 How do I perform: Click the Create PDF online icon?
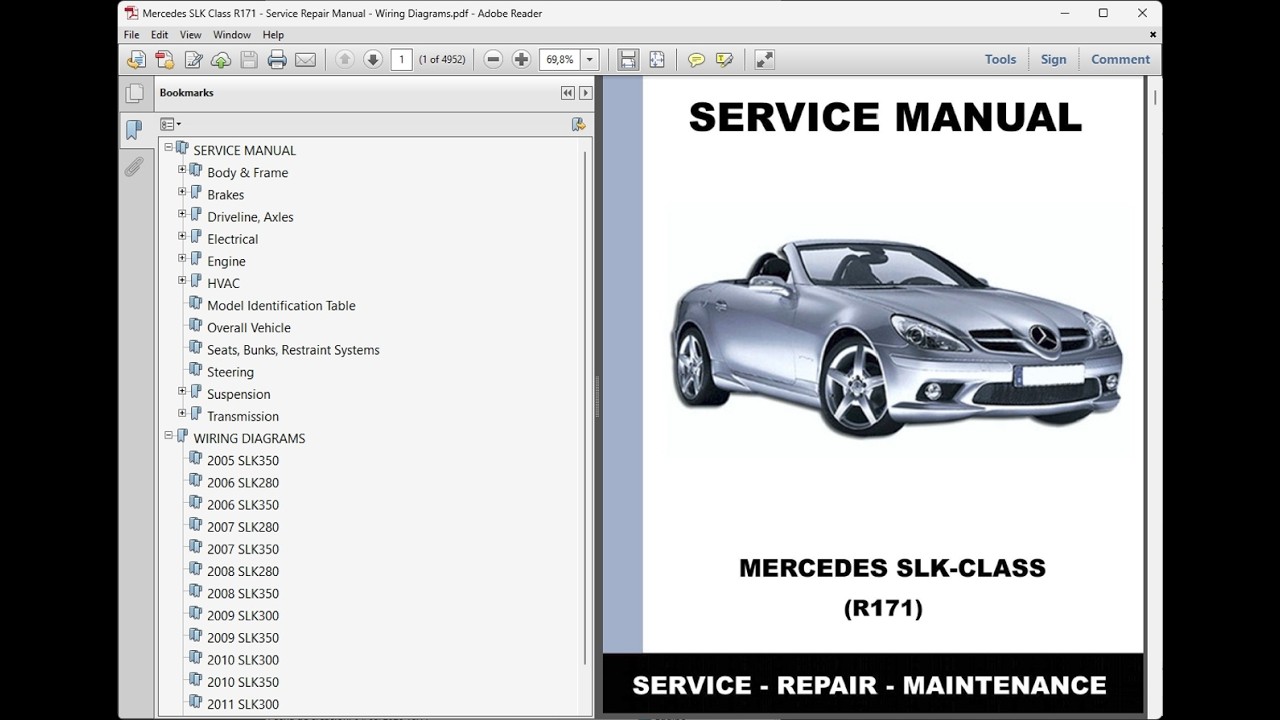(x=165, y=60)
